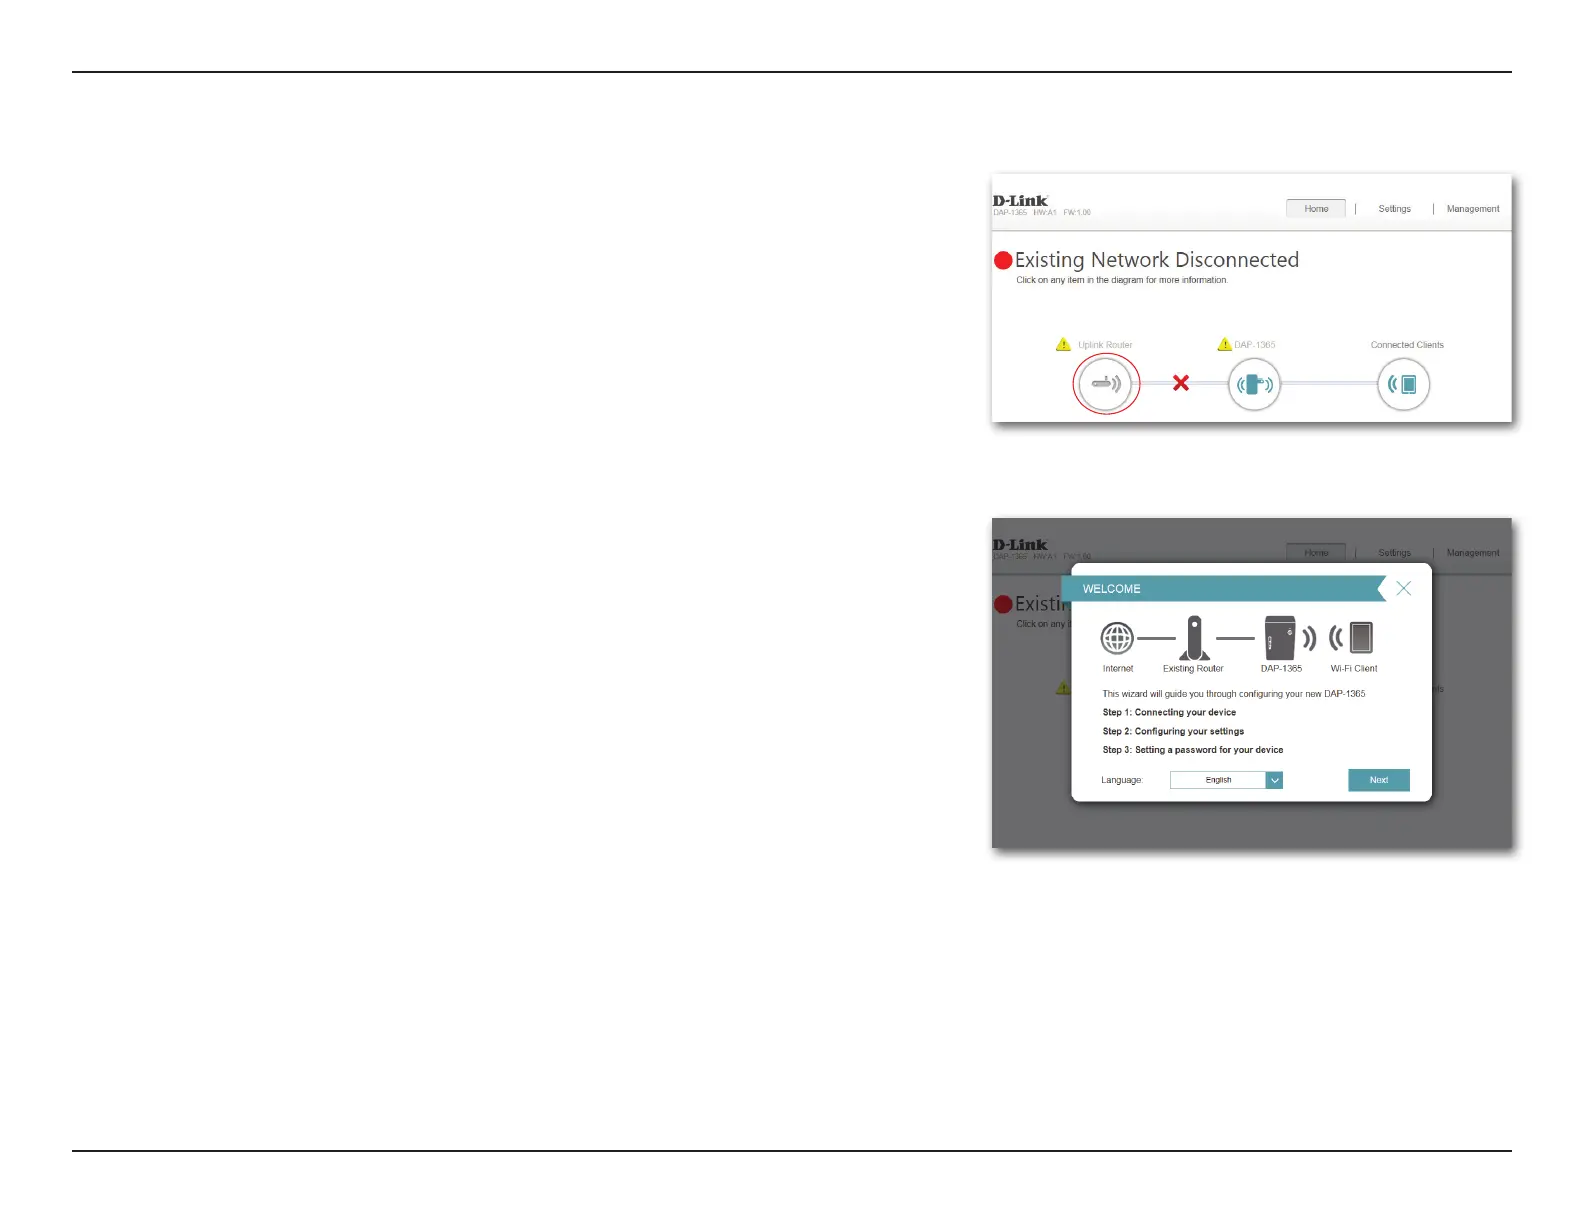The height and width of the screenshot is (1224, 1584).
Task: Click the Existing Router icon in the wizard
Action: [x=1194, y=638]
